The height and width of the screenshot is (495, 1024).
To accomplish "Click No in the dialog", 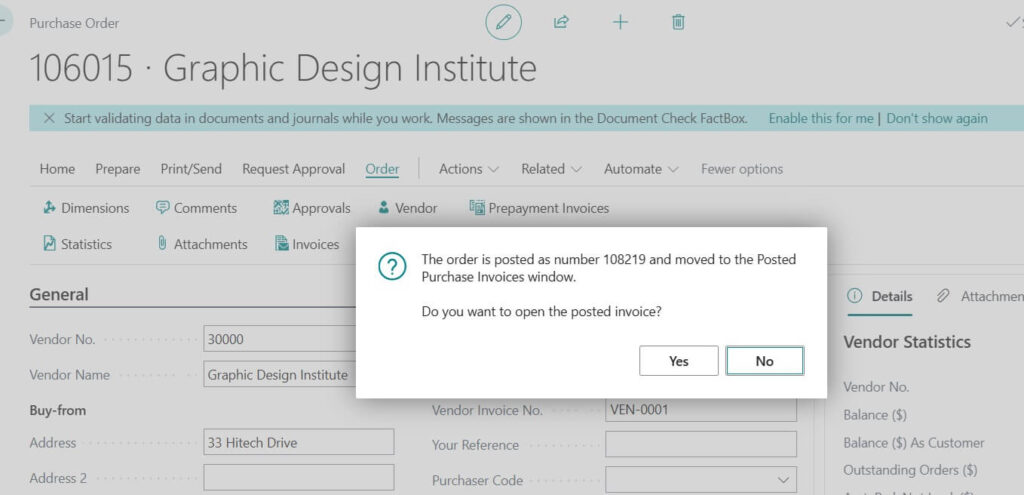I will (764, 361).
